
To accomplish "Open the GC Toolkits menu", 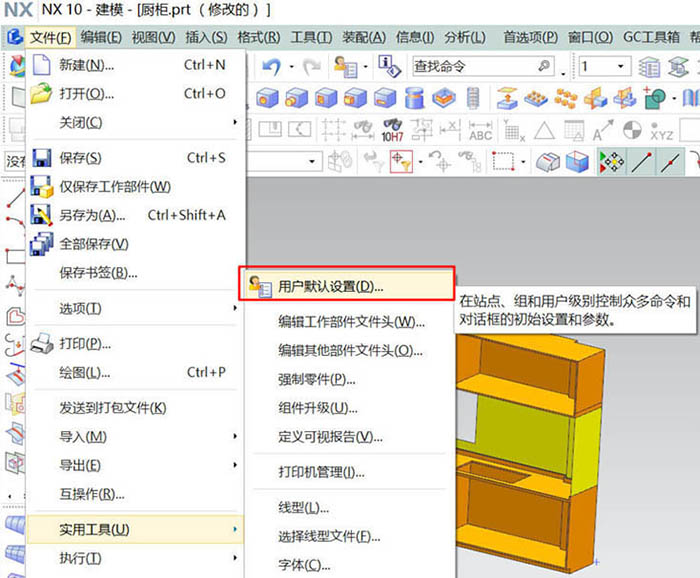I will tap(651, 37).
